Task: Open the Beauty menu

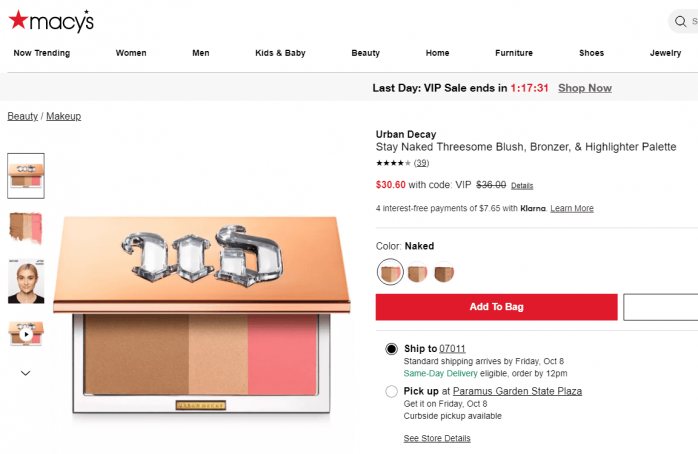Action: (x=365, y=53)
